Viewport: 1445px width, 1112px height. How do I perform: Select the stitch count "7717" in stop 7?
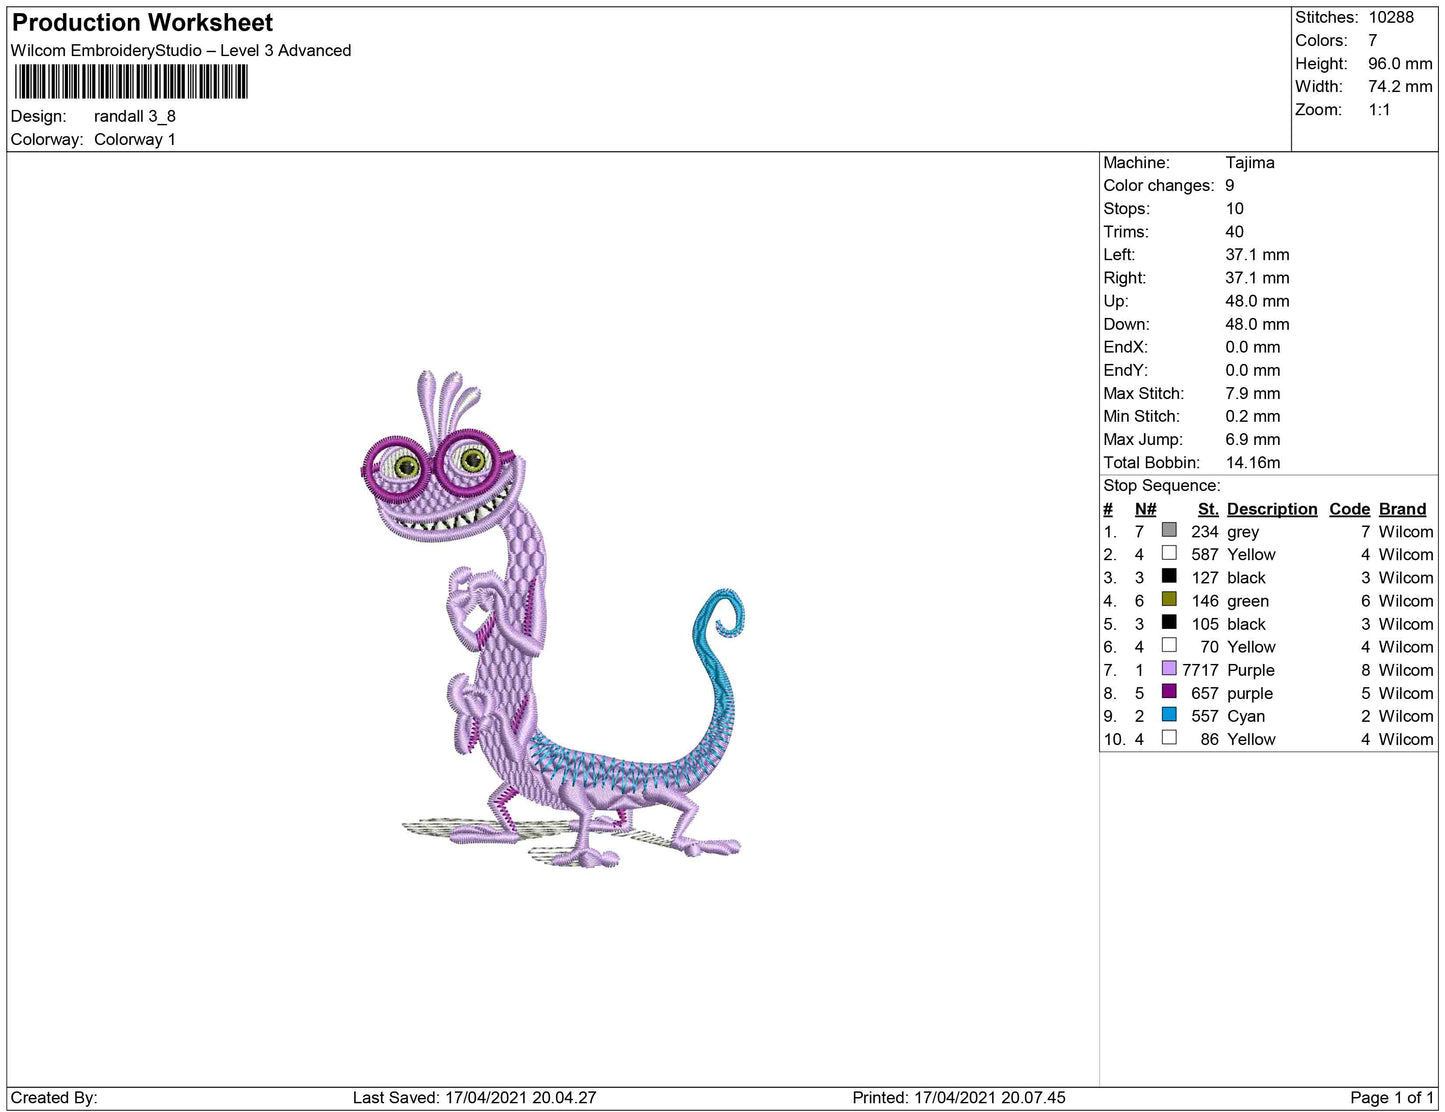click(x=1200, y=669)
